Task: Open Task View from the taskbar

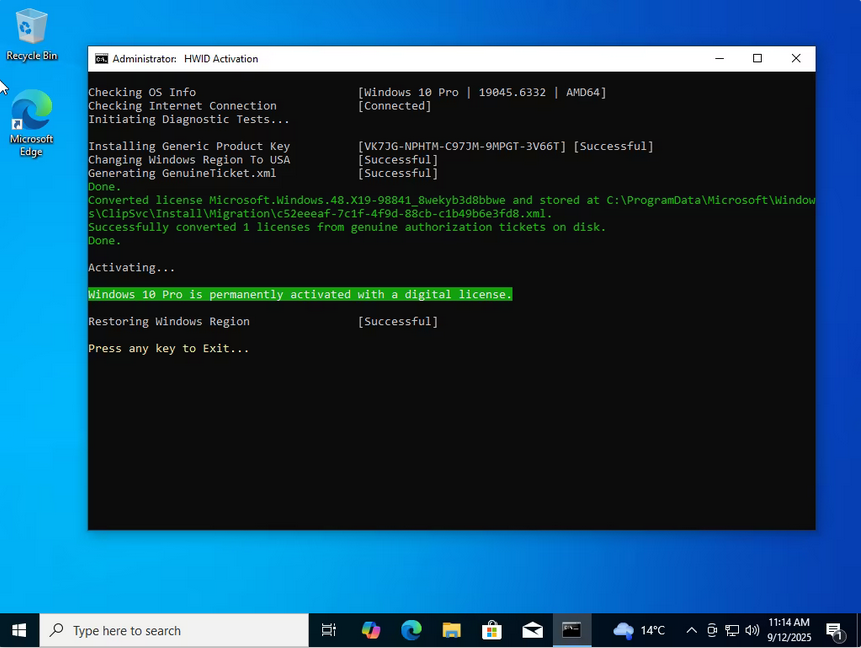Action: 328,630
